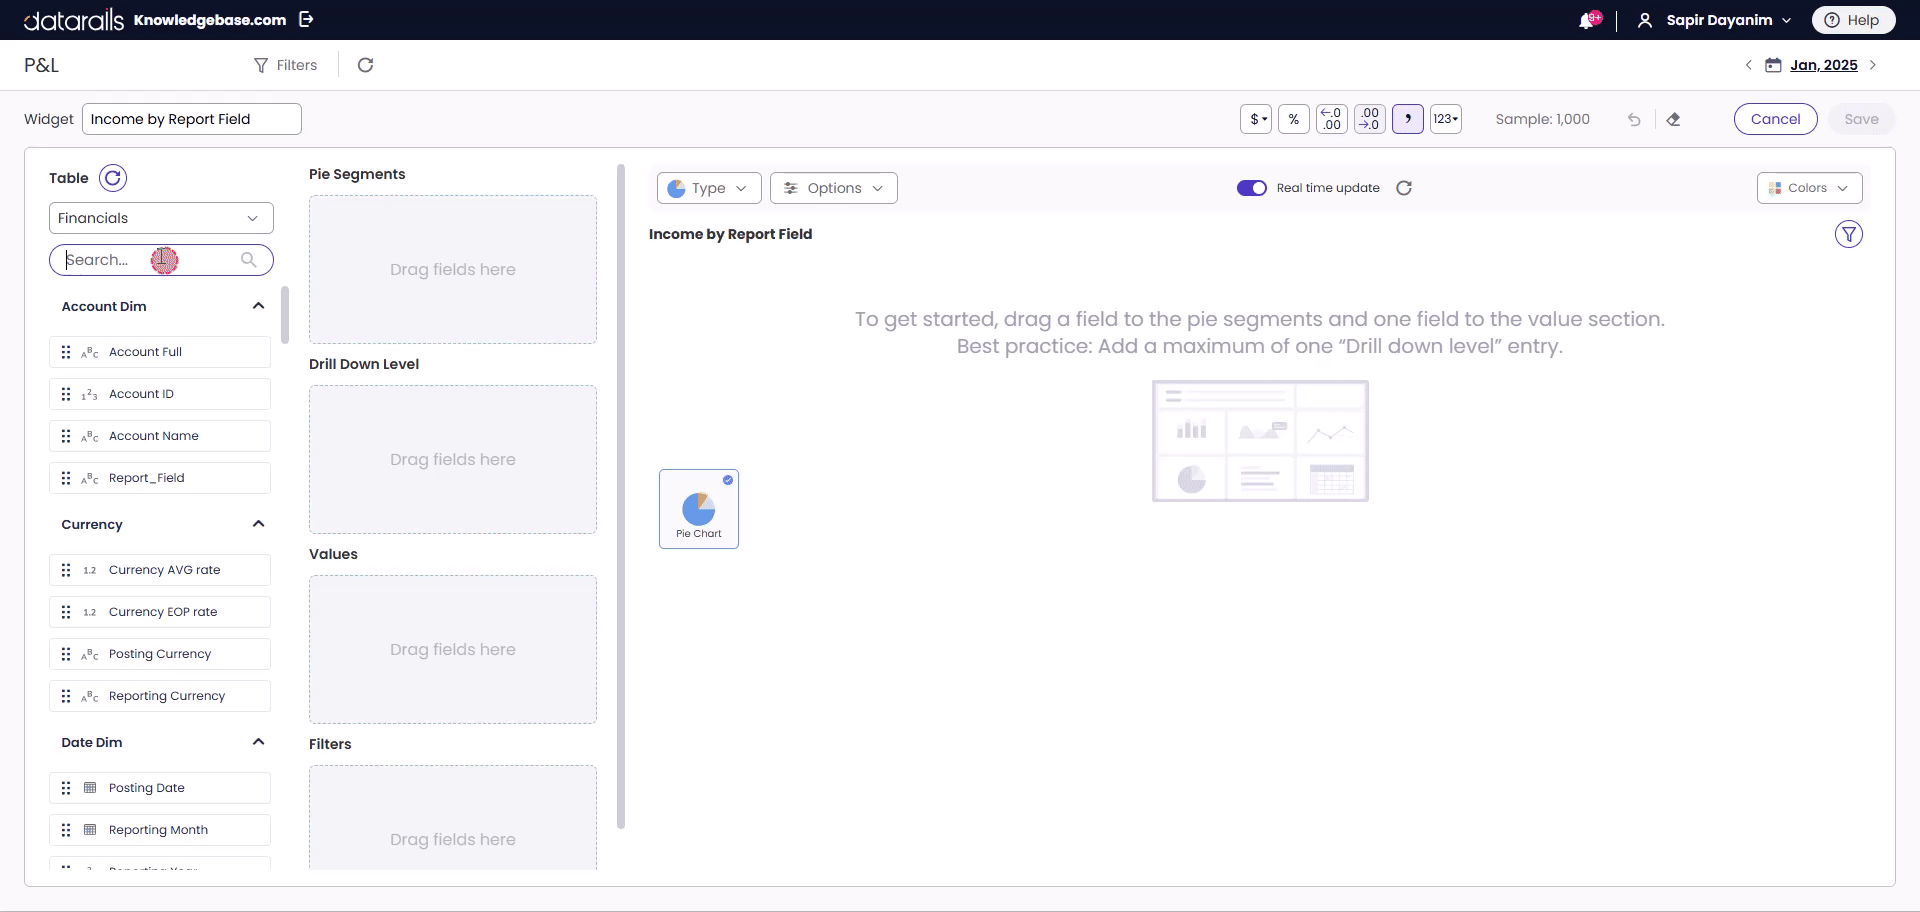
Task: Select the Posting Date field
Action: tap(160, 788)
